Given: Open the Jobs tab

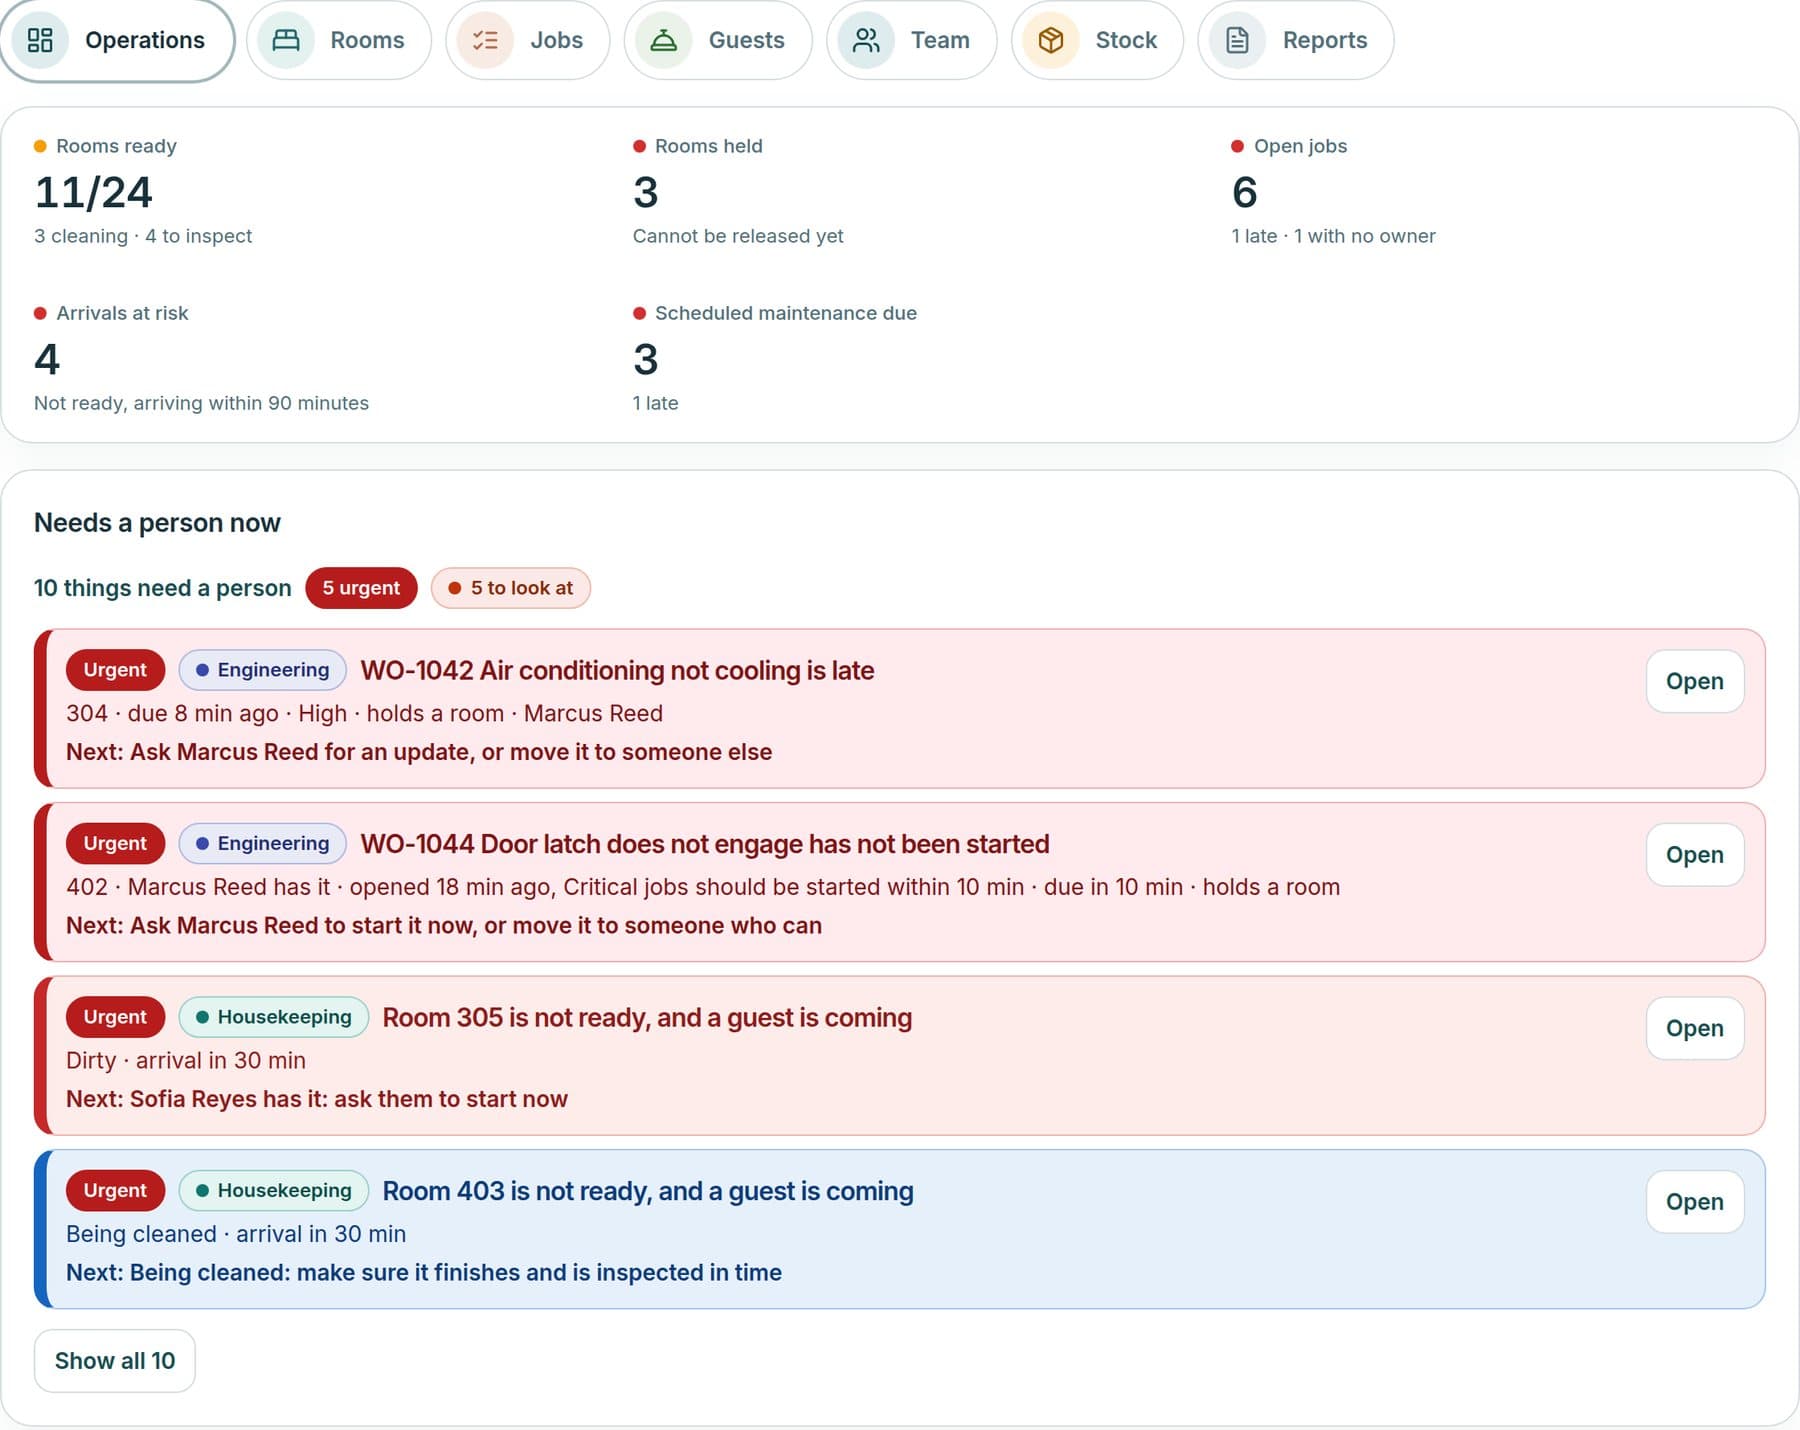Looking at the screenshot, I should (x=528, y=40).
